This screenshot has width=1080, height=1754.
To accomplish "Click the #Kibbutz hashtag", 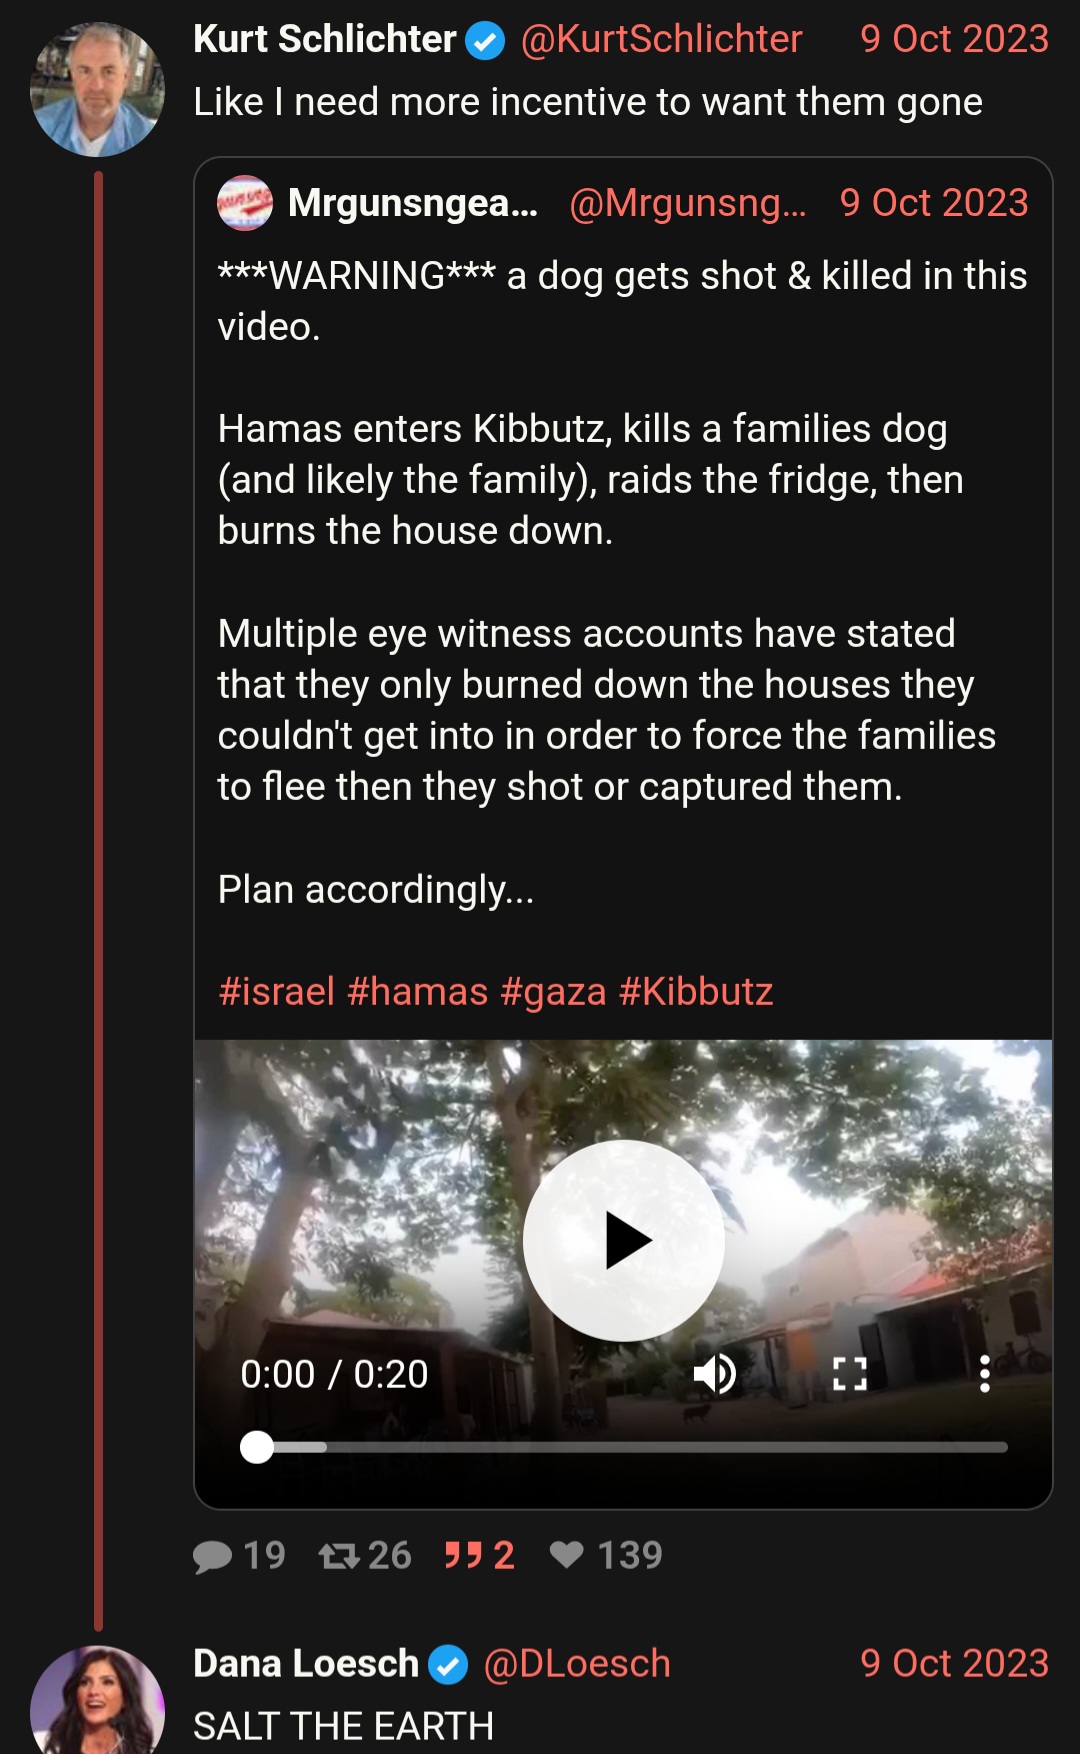I will (x=696, y=992).
